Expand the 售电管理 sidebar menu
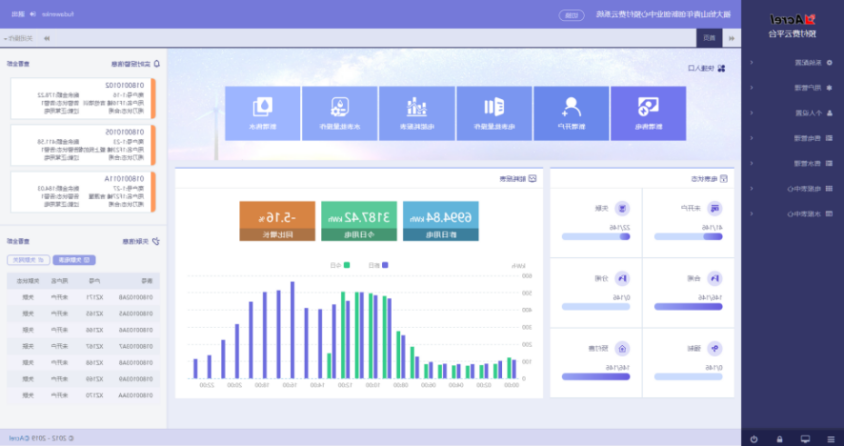The width and height of the screenshot is (845, 446). (x=792, y=138)
